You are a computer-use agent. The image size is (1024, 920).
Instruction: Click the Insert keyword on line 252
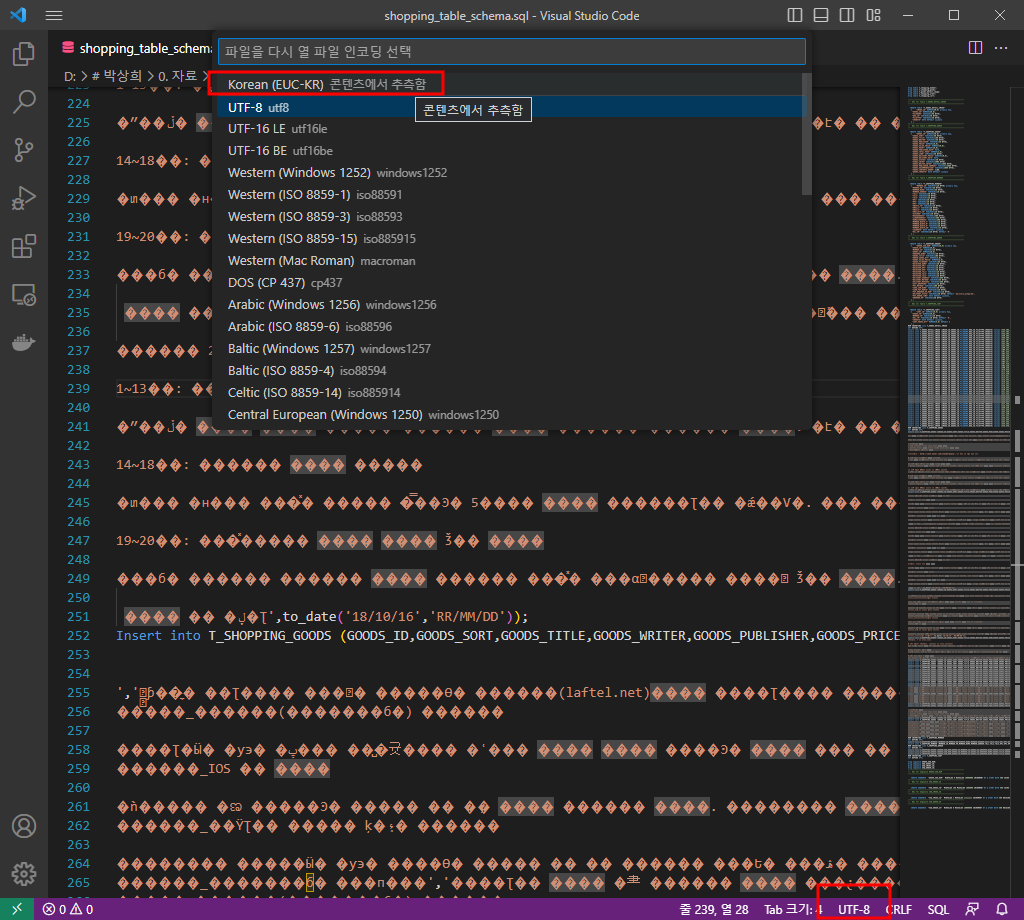(138, 635)
